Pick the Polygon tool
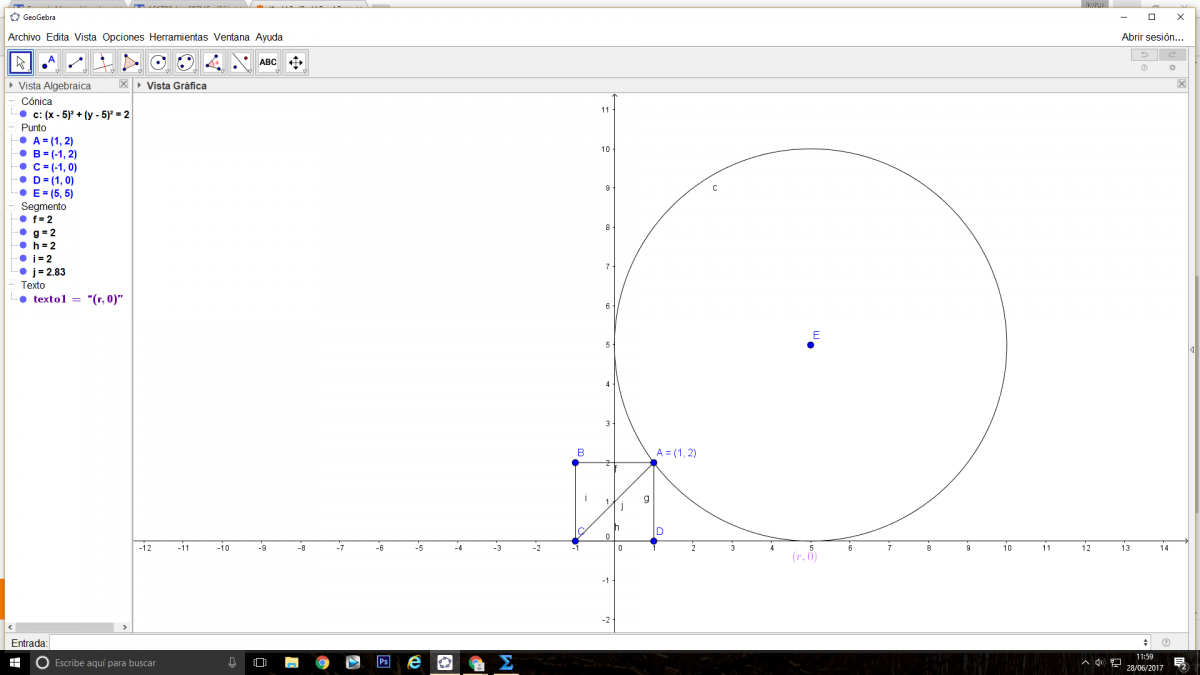Screen dimensions: 1200x675 [131, 63]
